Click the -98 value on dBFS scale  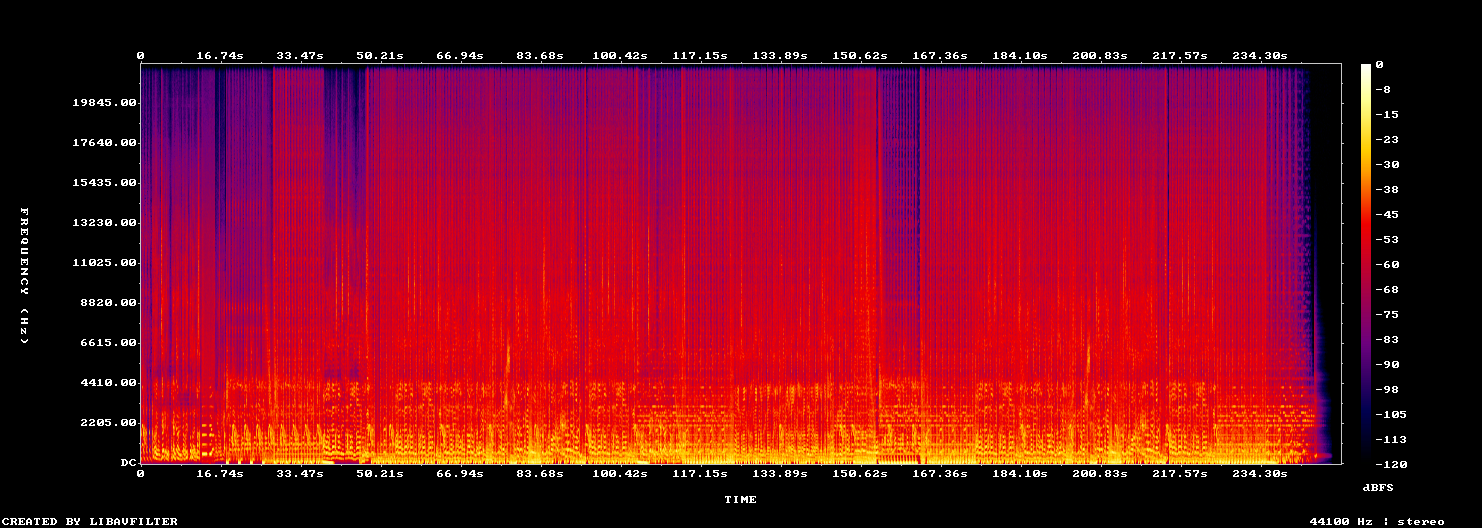(1387, 389)
